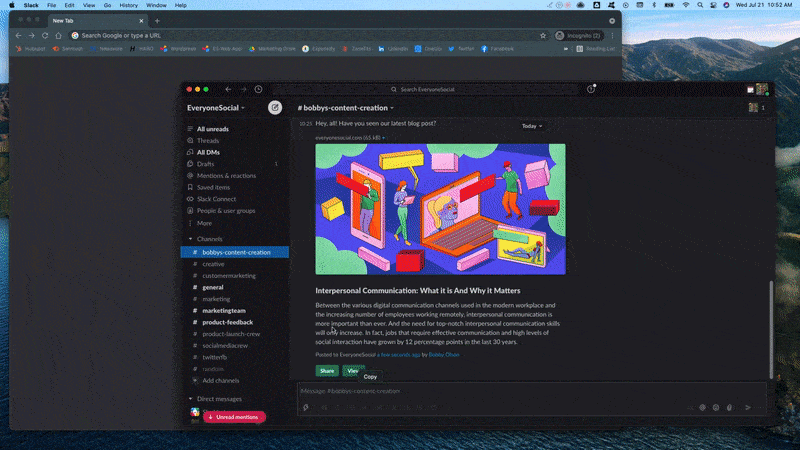Click the message input for #bobbys-content-creation
The width and height of the screenshot is (800, 450).
coord(532,391)
